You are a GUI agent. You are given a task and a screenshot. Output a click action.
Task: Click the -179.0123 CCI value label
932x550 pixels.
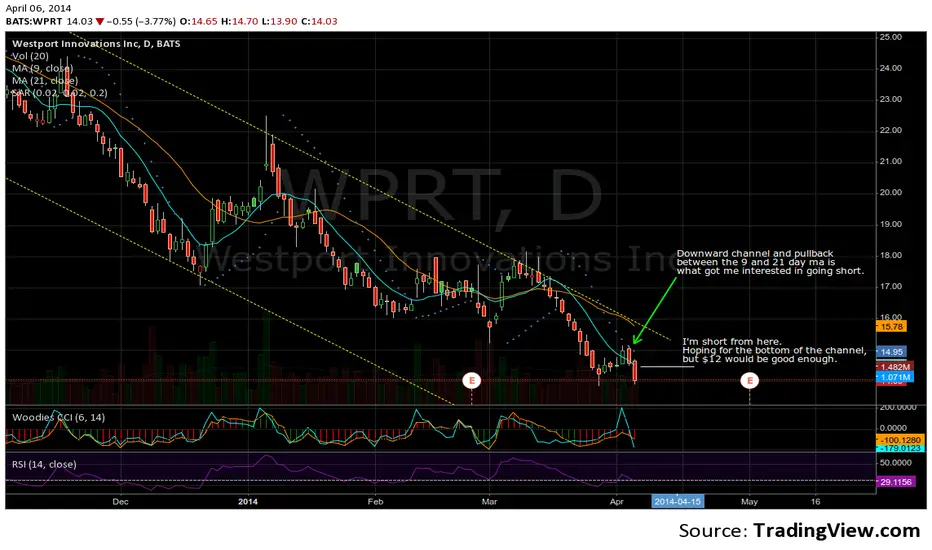point(900,448)
